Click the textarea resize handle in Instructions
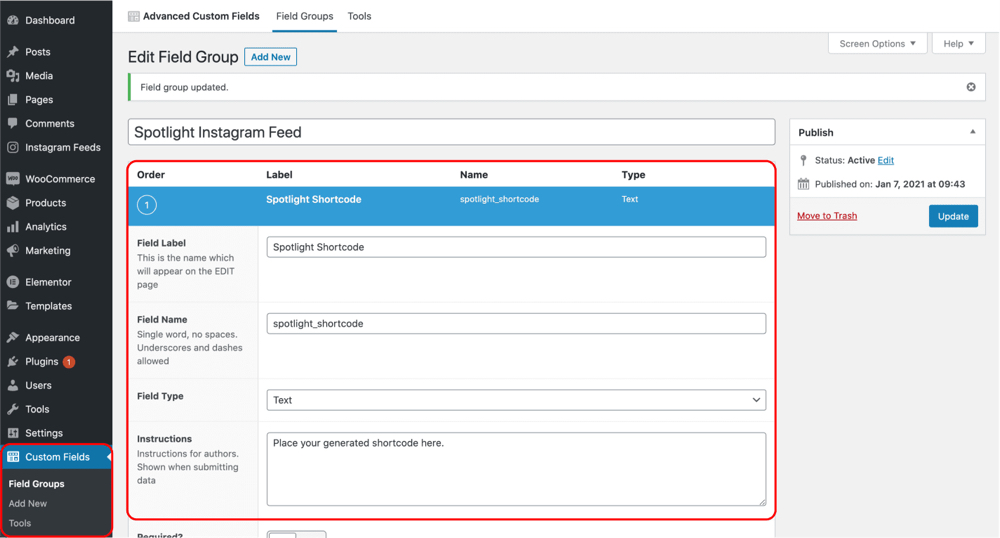The image size is (1000, 538). tap(762, 502)
